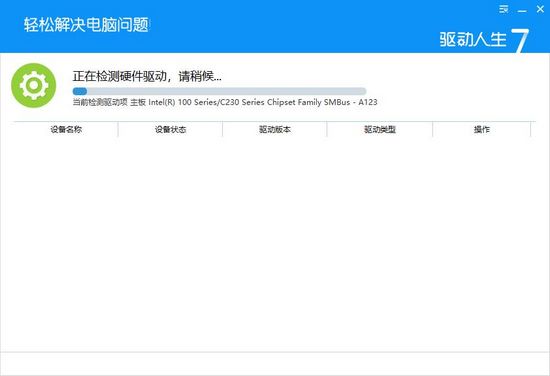The width and height of the screenshot is (550, 376).
Task: Select the 驱动类型 column header
Action: pos(380,129)
